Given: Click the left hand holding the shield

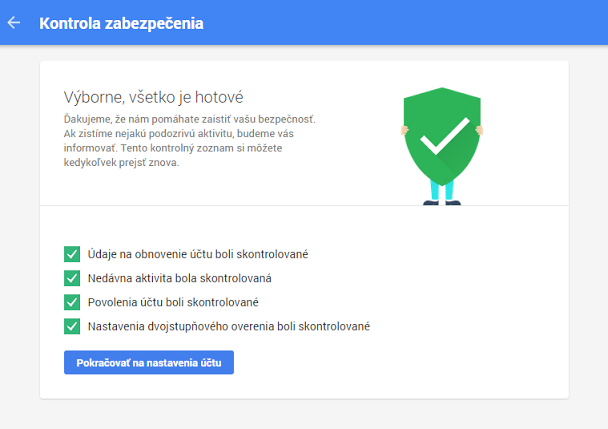Looking at the screenshot, I should [x=406, y=128].
